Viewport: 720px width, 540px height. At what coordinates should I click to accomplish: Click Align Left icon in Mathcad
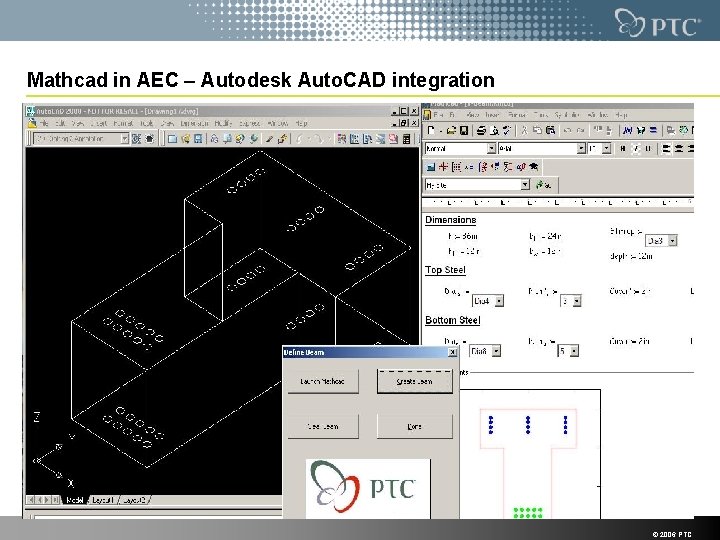(x=666, y=148)
